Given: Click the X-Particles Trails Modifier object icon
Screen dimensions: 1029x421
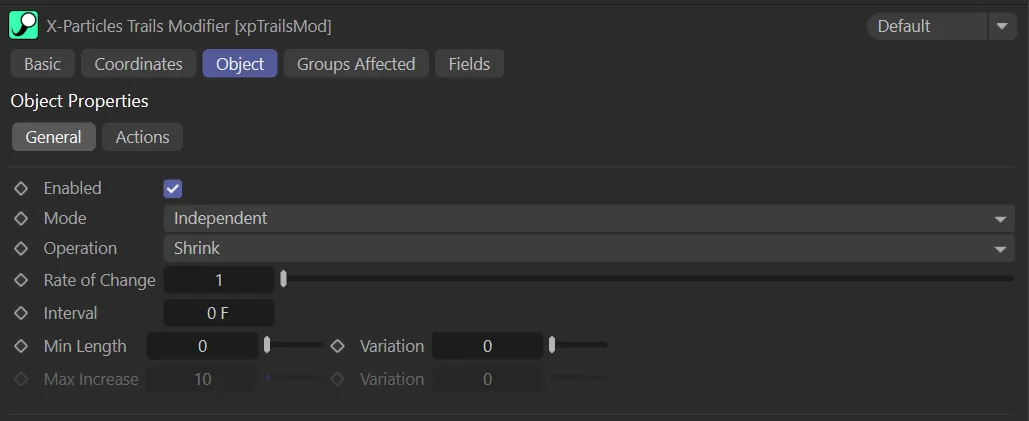Looking at the screenshot, I should tap(23, 25).
